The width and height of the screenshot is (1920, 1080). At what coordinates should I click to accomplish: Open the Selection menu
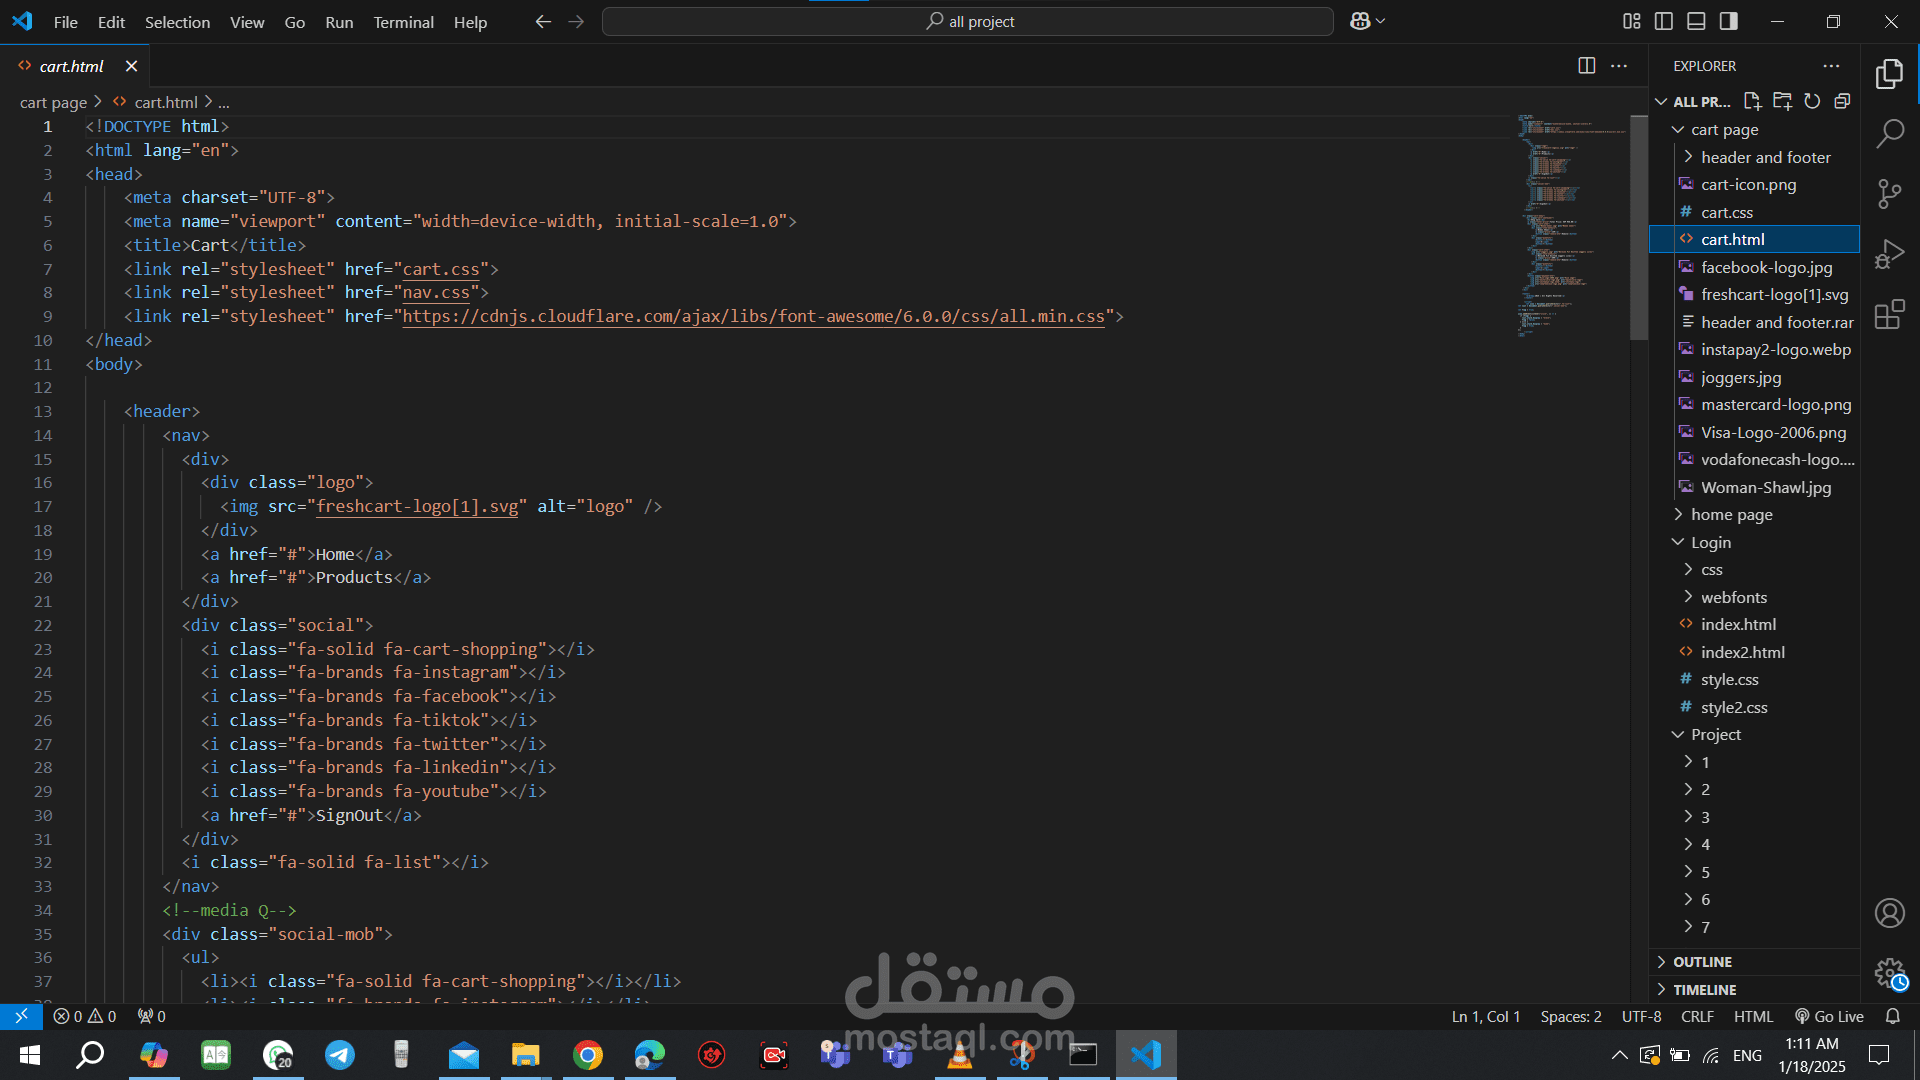coord(177,22)
